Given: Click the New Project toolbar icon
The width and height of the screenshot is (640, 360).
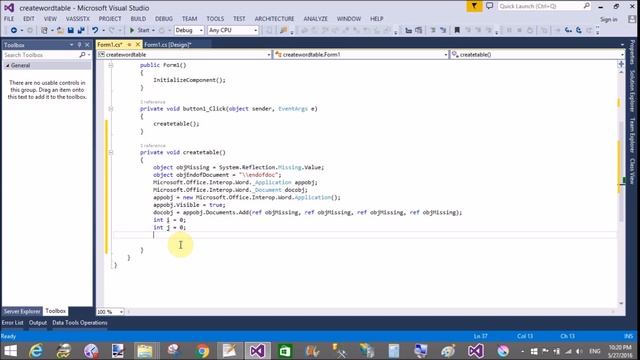Looking at the screenshot, I should click(44, 30).
